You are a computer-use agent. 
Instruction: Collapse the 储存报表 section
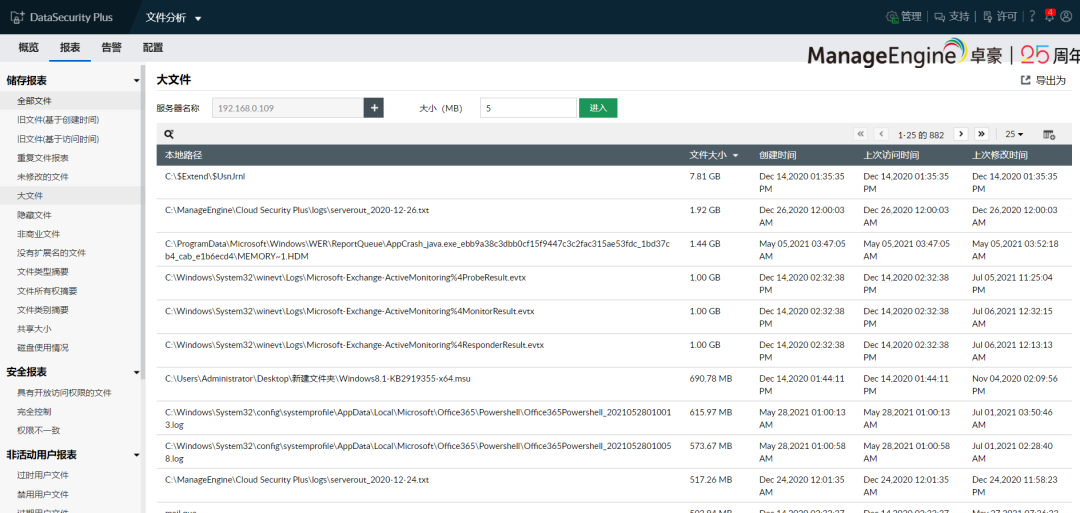tap(137, 81)
